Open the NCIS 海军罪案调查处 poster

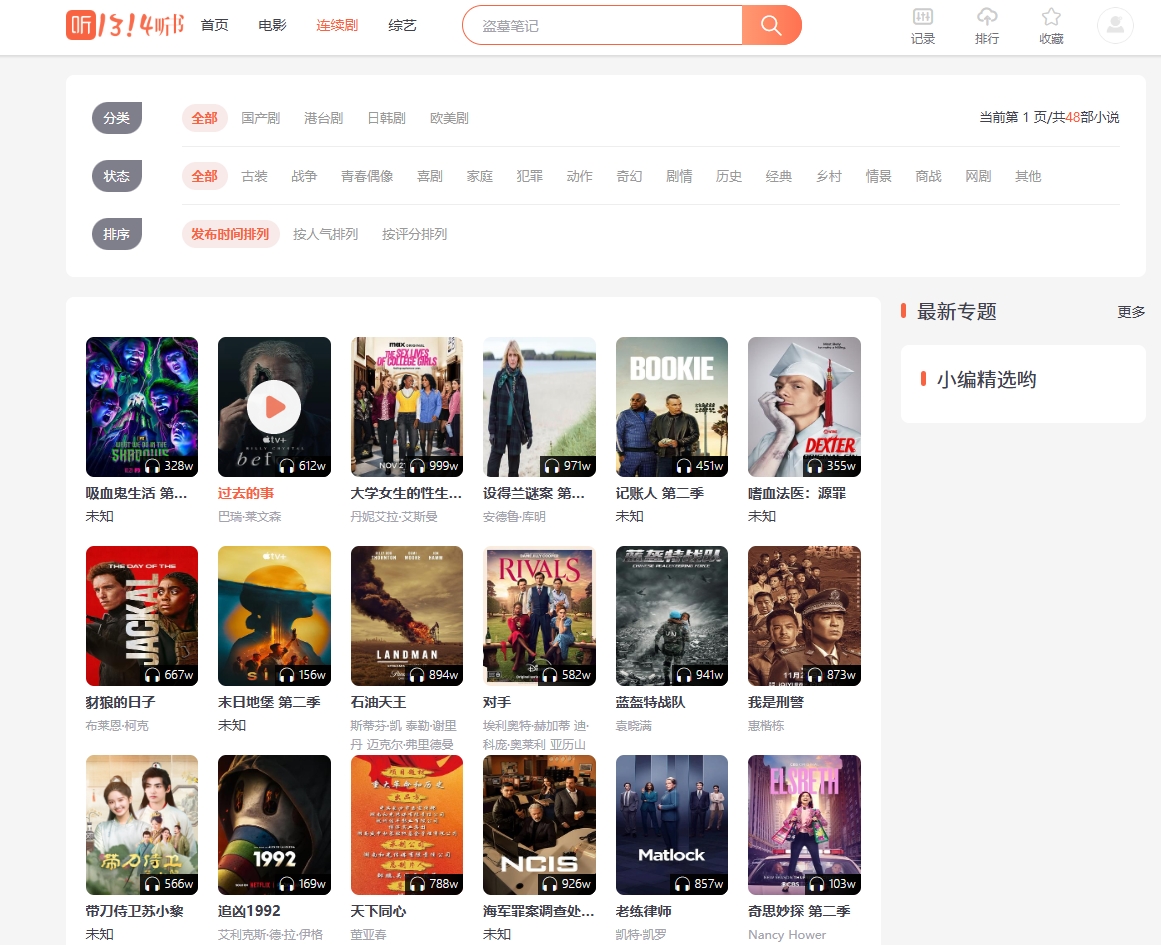point(539,824)
